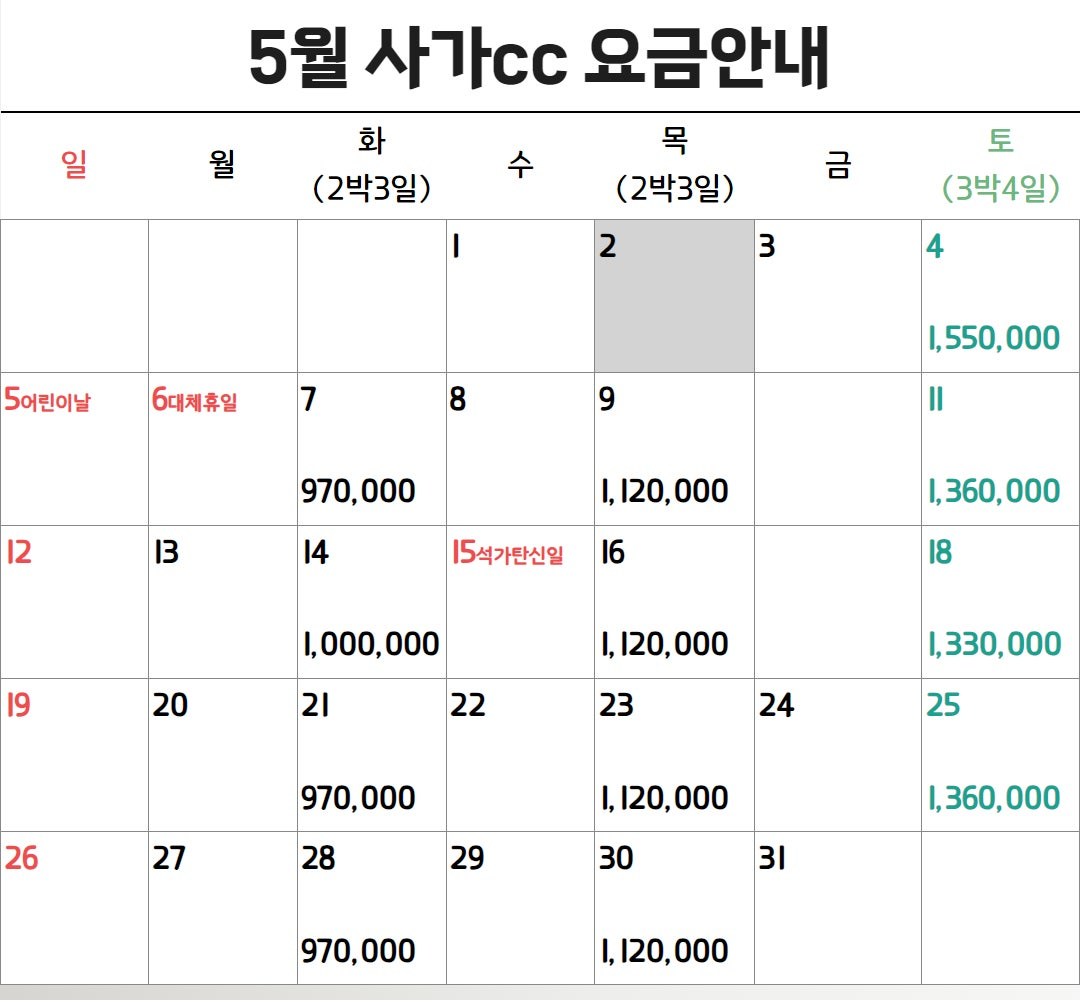Select the May 16 price 1,120,000
The height and width of the screenshot is (1000, 1080).
(664, 644)
